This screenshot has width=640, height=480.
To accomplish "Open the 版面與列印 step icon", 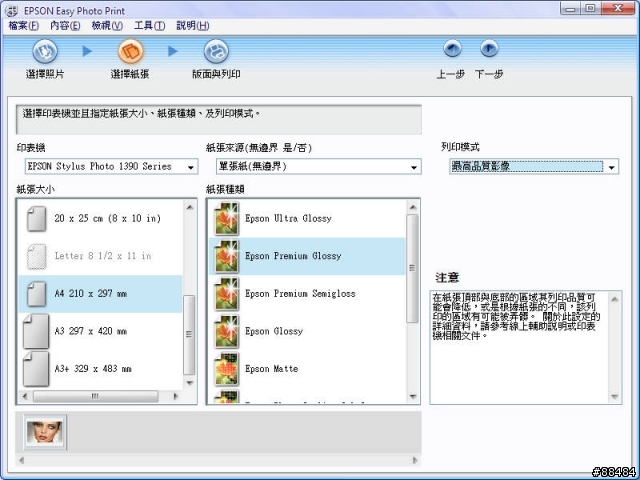I will (216, 51).
